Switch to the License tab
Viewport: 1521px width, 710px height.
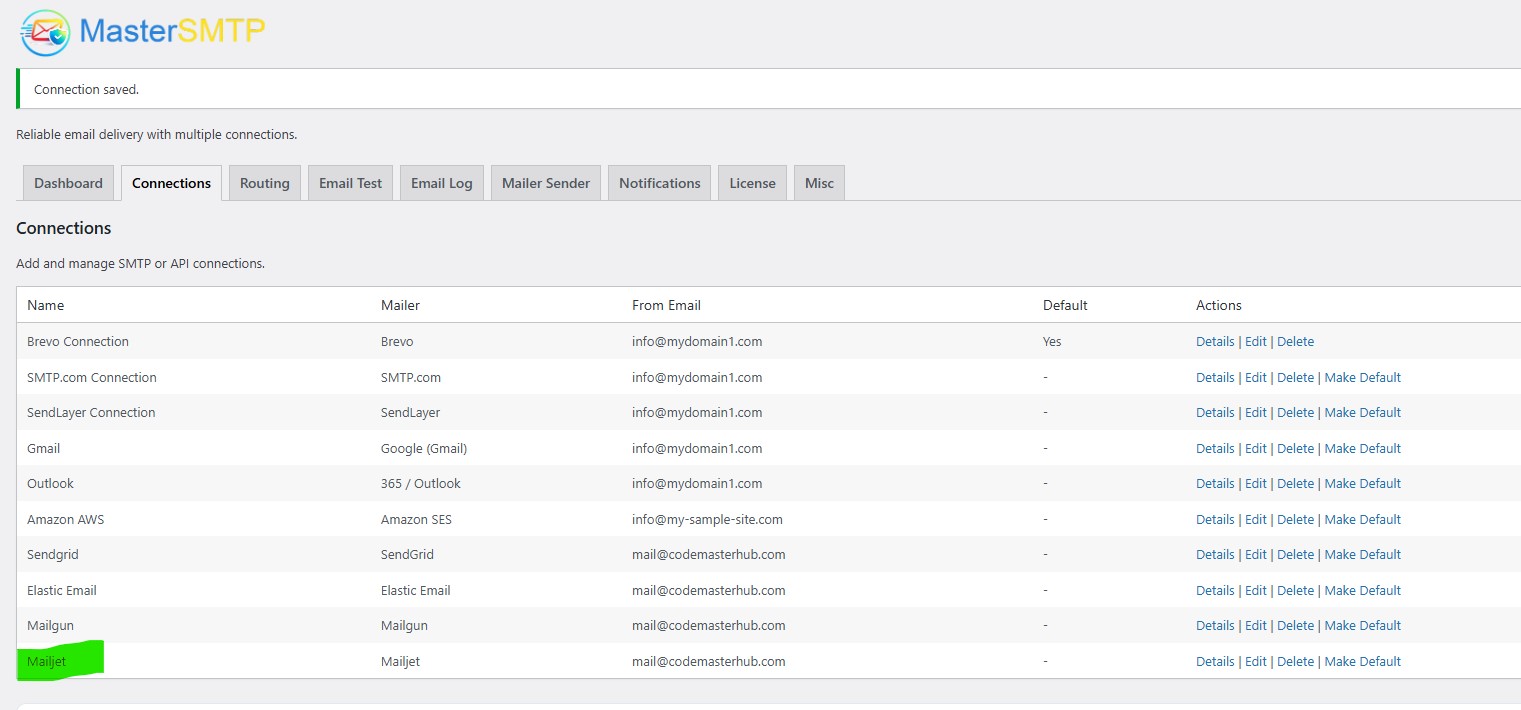[752, 183]
